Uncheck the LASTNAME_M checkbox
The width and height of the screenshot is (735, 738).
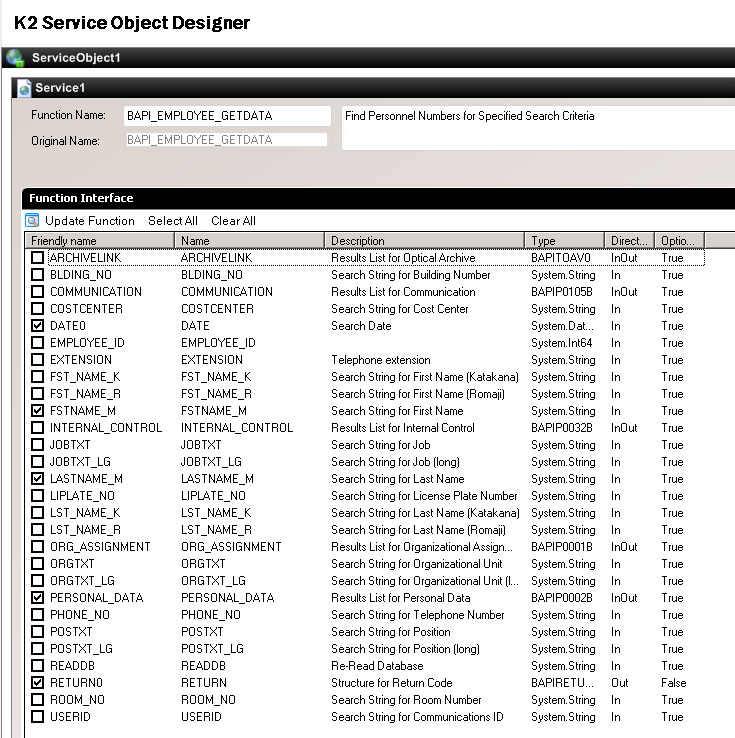tap(38, 479)
